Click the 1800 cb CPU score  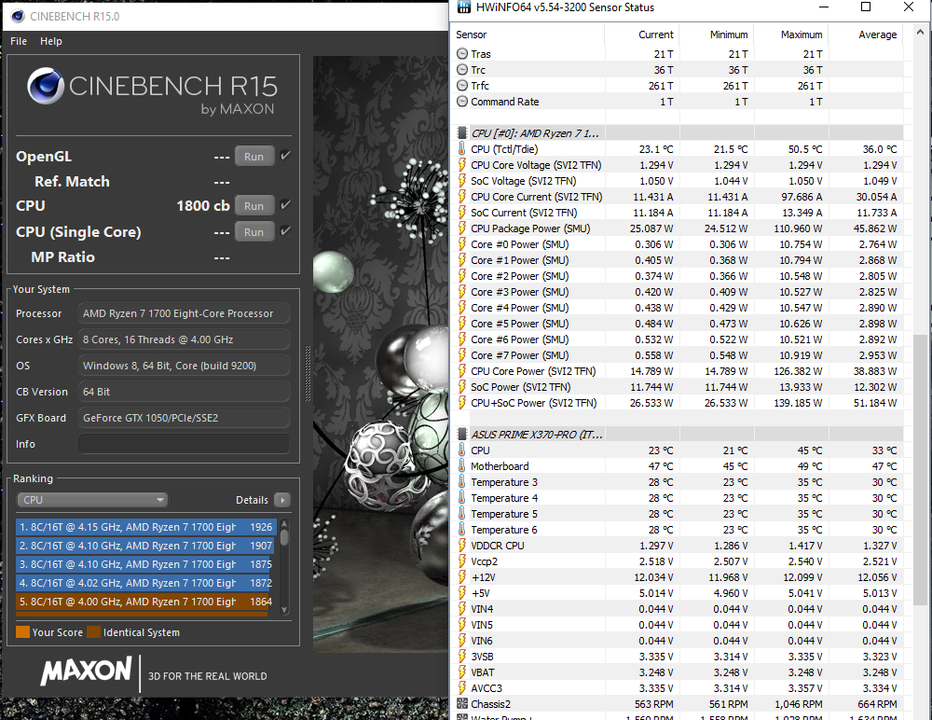point(203,206)
